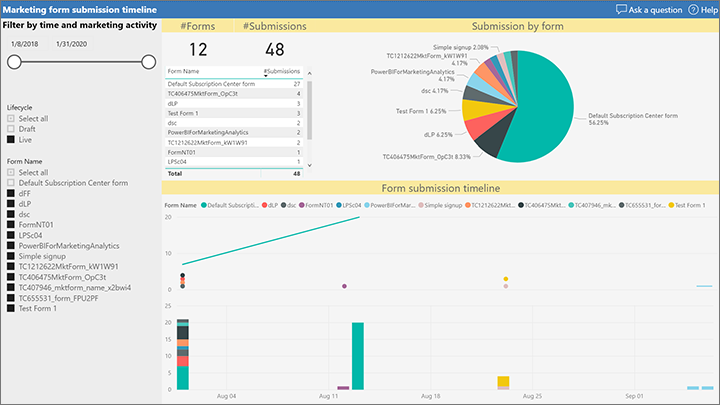Uncheck the FormNT01 form checkbox

coord(11,225)
